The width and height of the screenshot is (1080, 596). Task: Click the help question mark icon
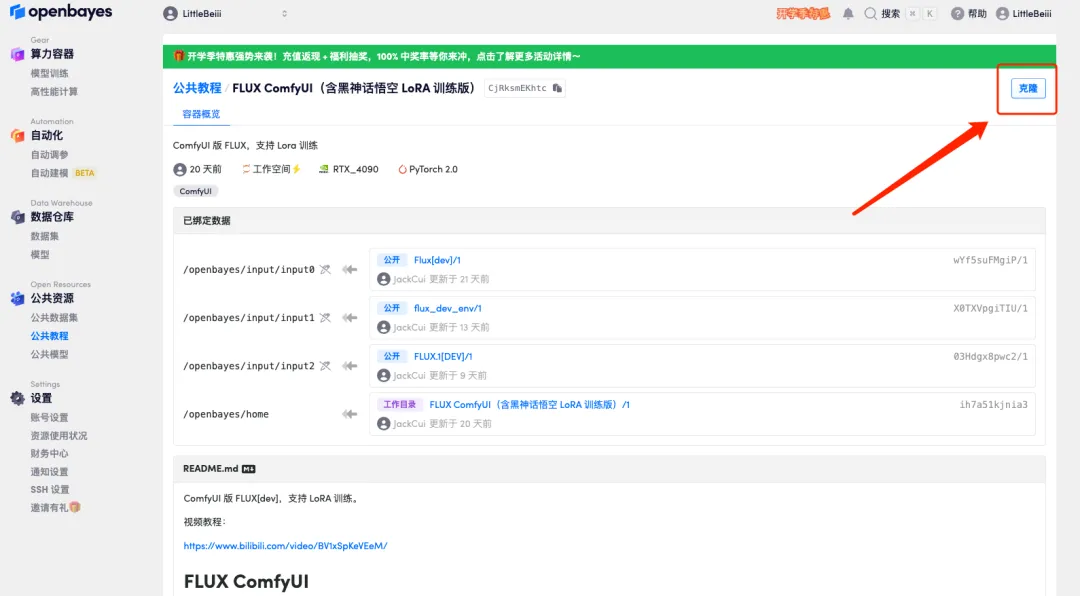click(x=957, y=14)
